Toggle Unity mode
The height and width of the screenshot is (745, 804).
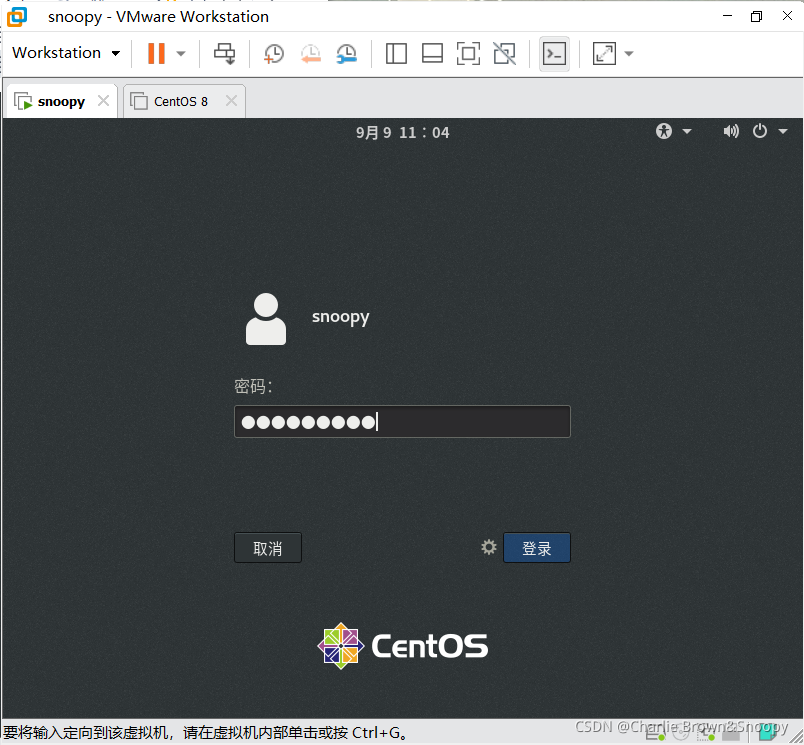(505, 53)
